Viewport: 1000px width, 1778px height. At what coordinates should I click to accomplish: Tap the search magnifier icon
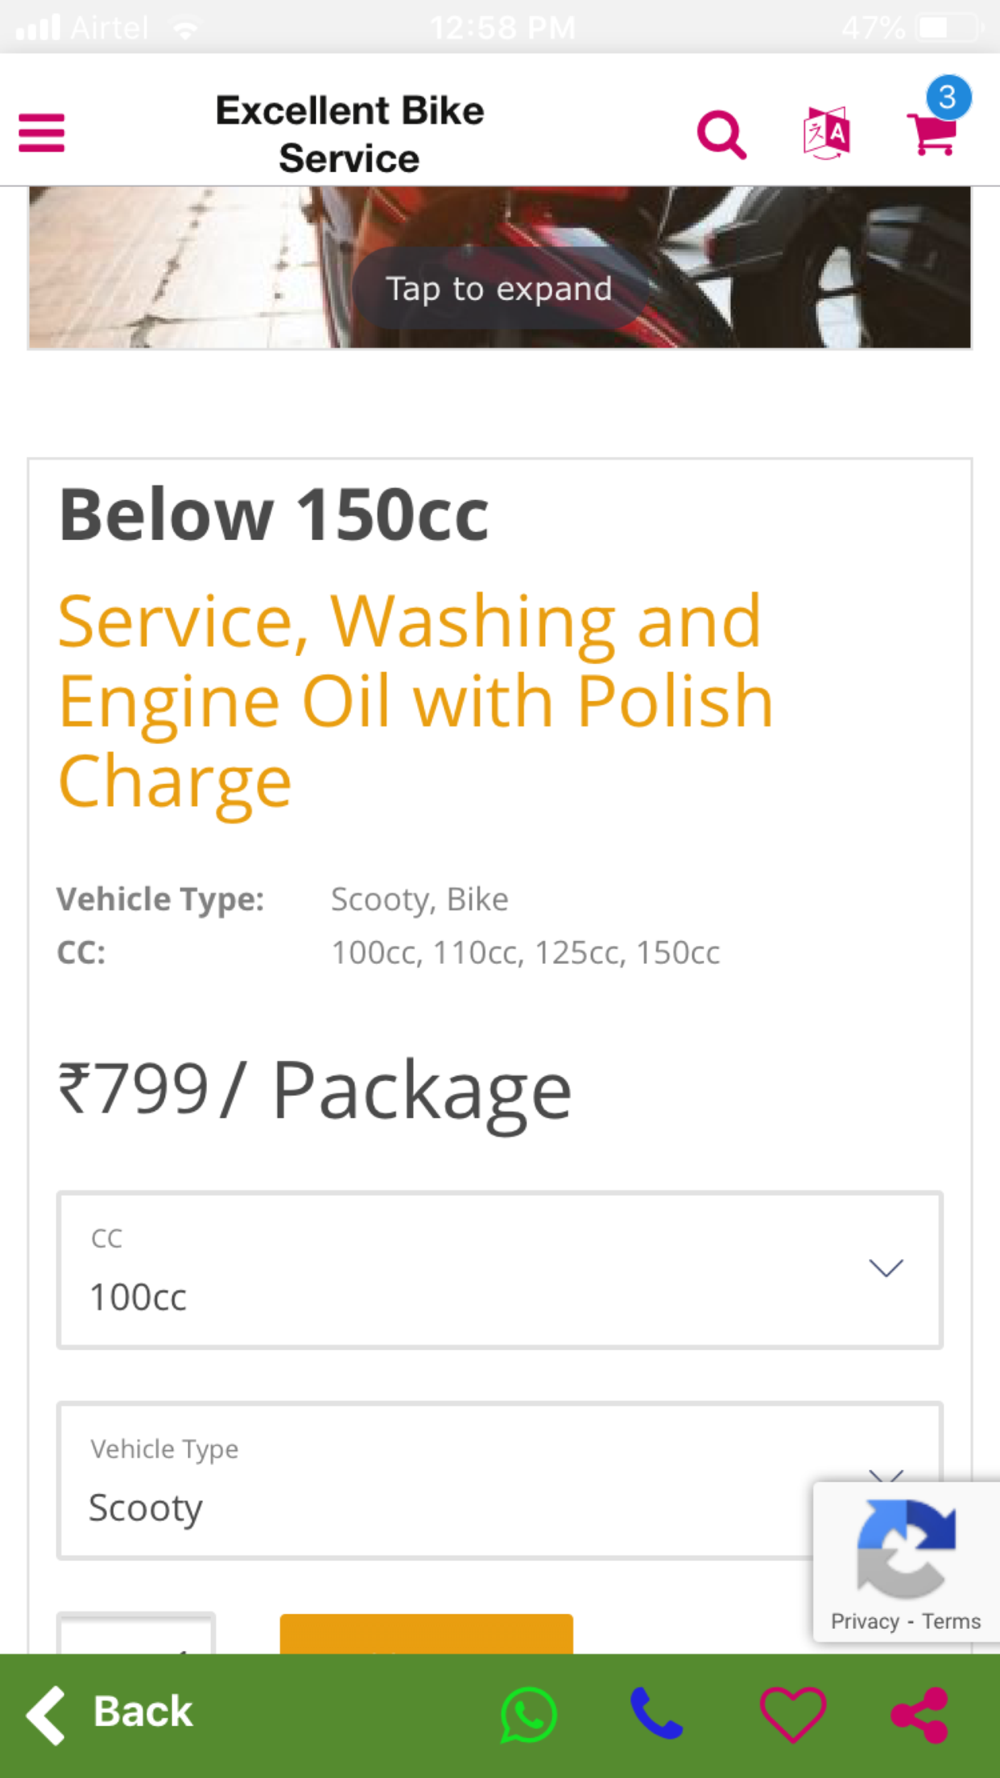[x=721, y=134]
